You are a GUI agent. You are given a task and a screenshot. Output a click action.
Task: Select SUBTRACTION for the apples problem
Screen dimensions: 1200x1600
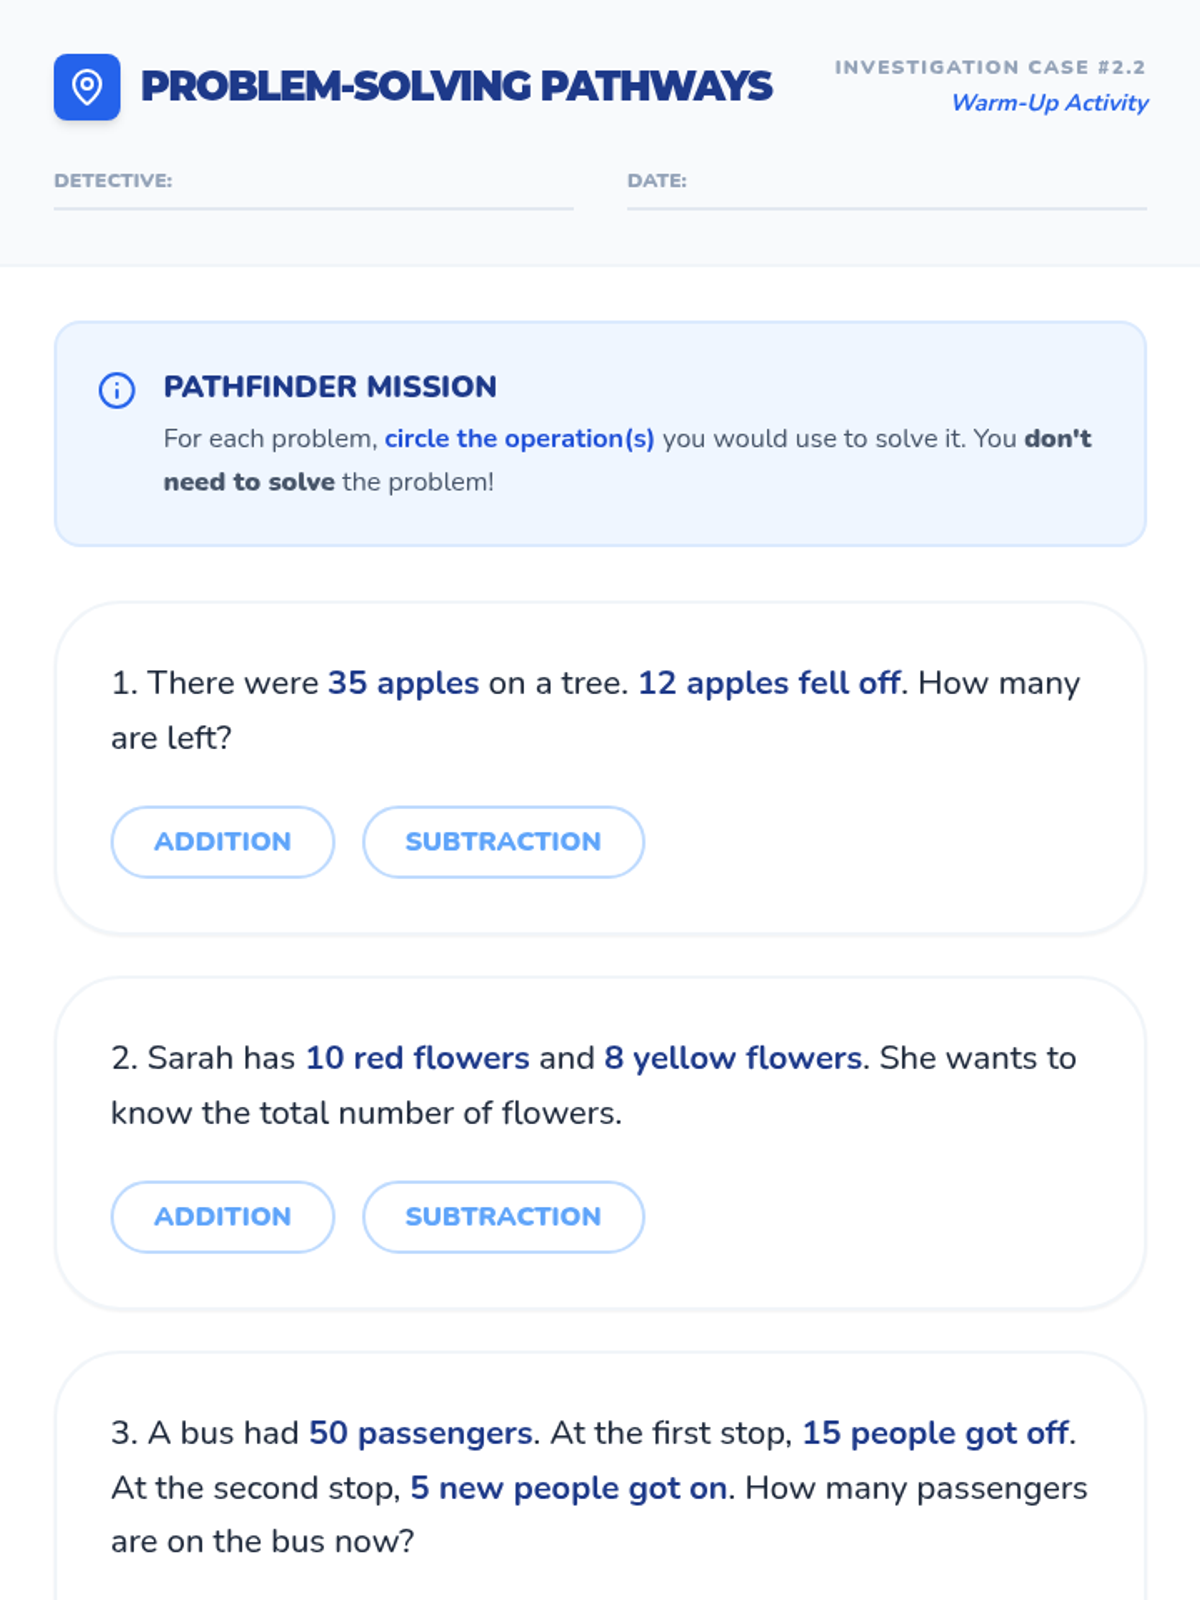coord(503,842)
